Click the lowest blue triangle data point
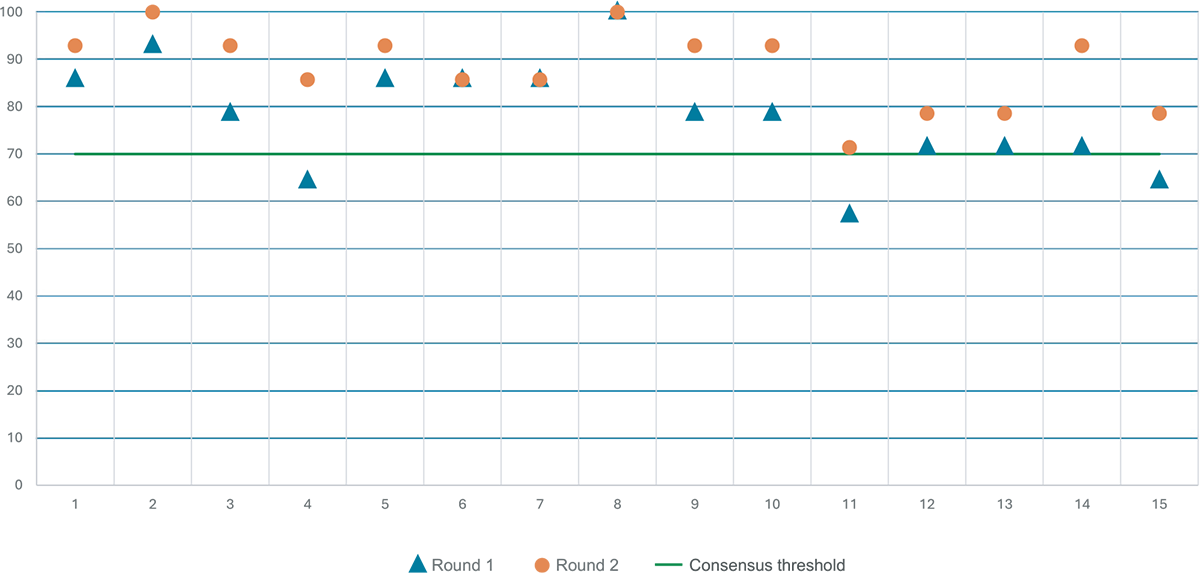The width and height of the screenshot is (1200, 573). (849, 214)
